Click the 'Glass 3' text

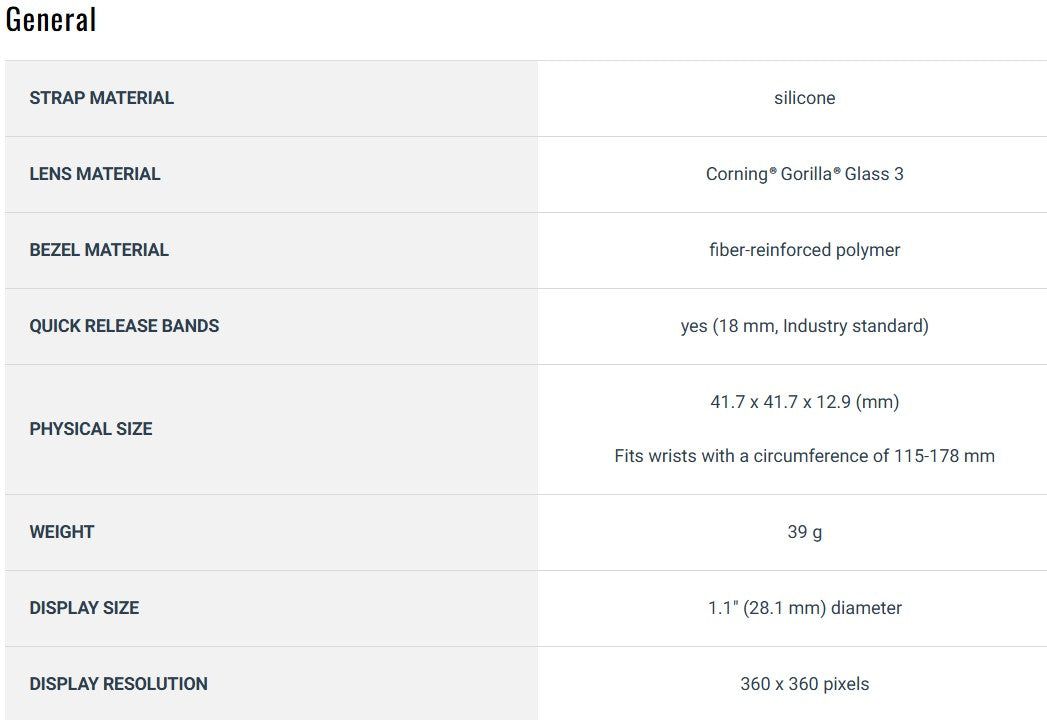874,174
